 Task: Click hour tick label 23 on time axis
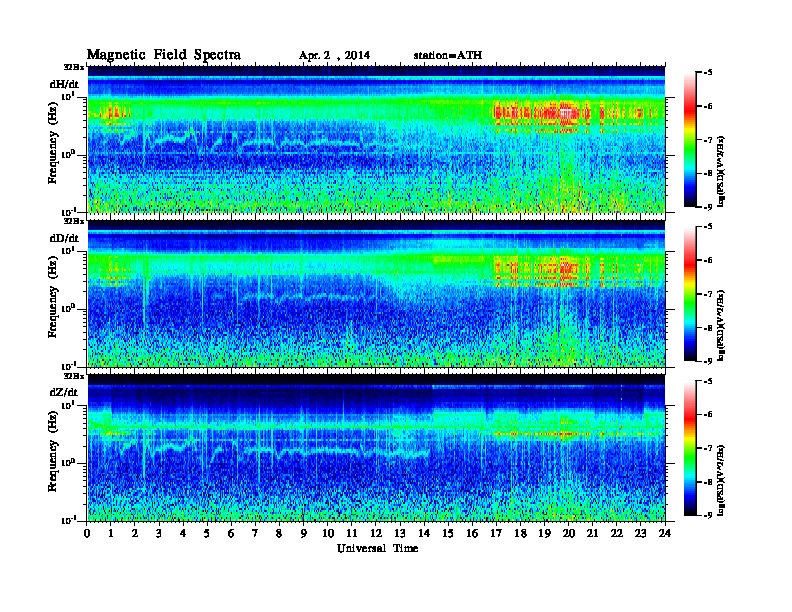pyautogui.click(x=640, y=533)
